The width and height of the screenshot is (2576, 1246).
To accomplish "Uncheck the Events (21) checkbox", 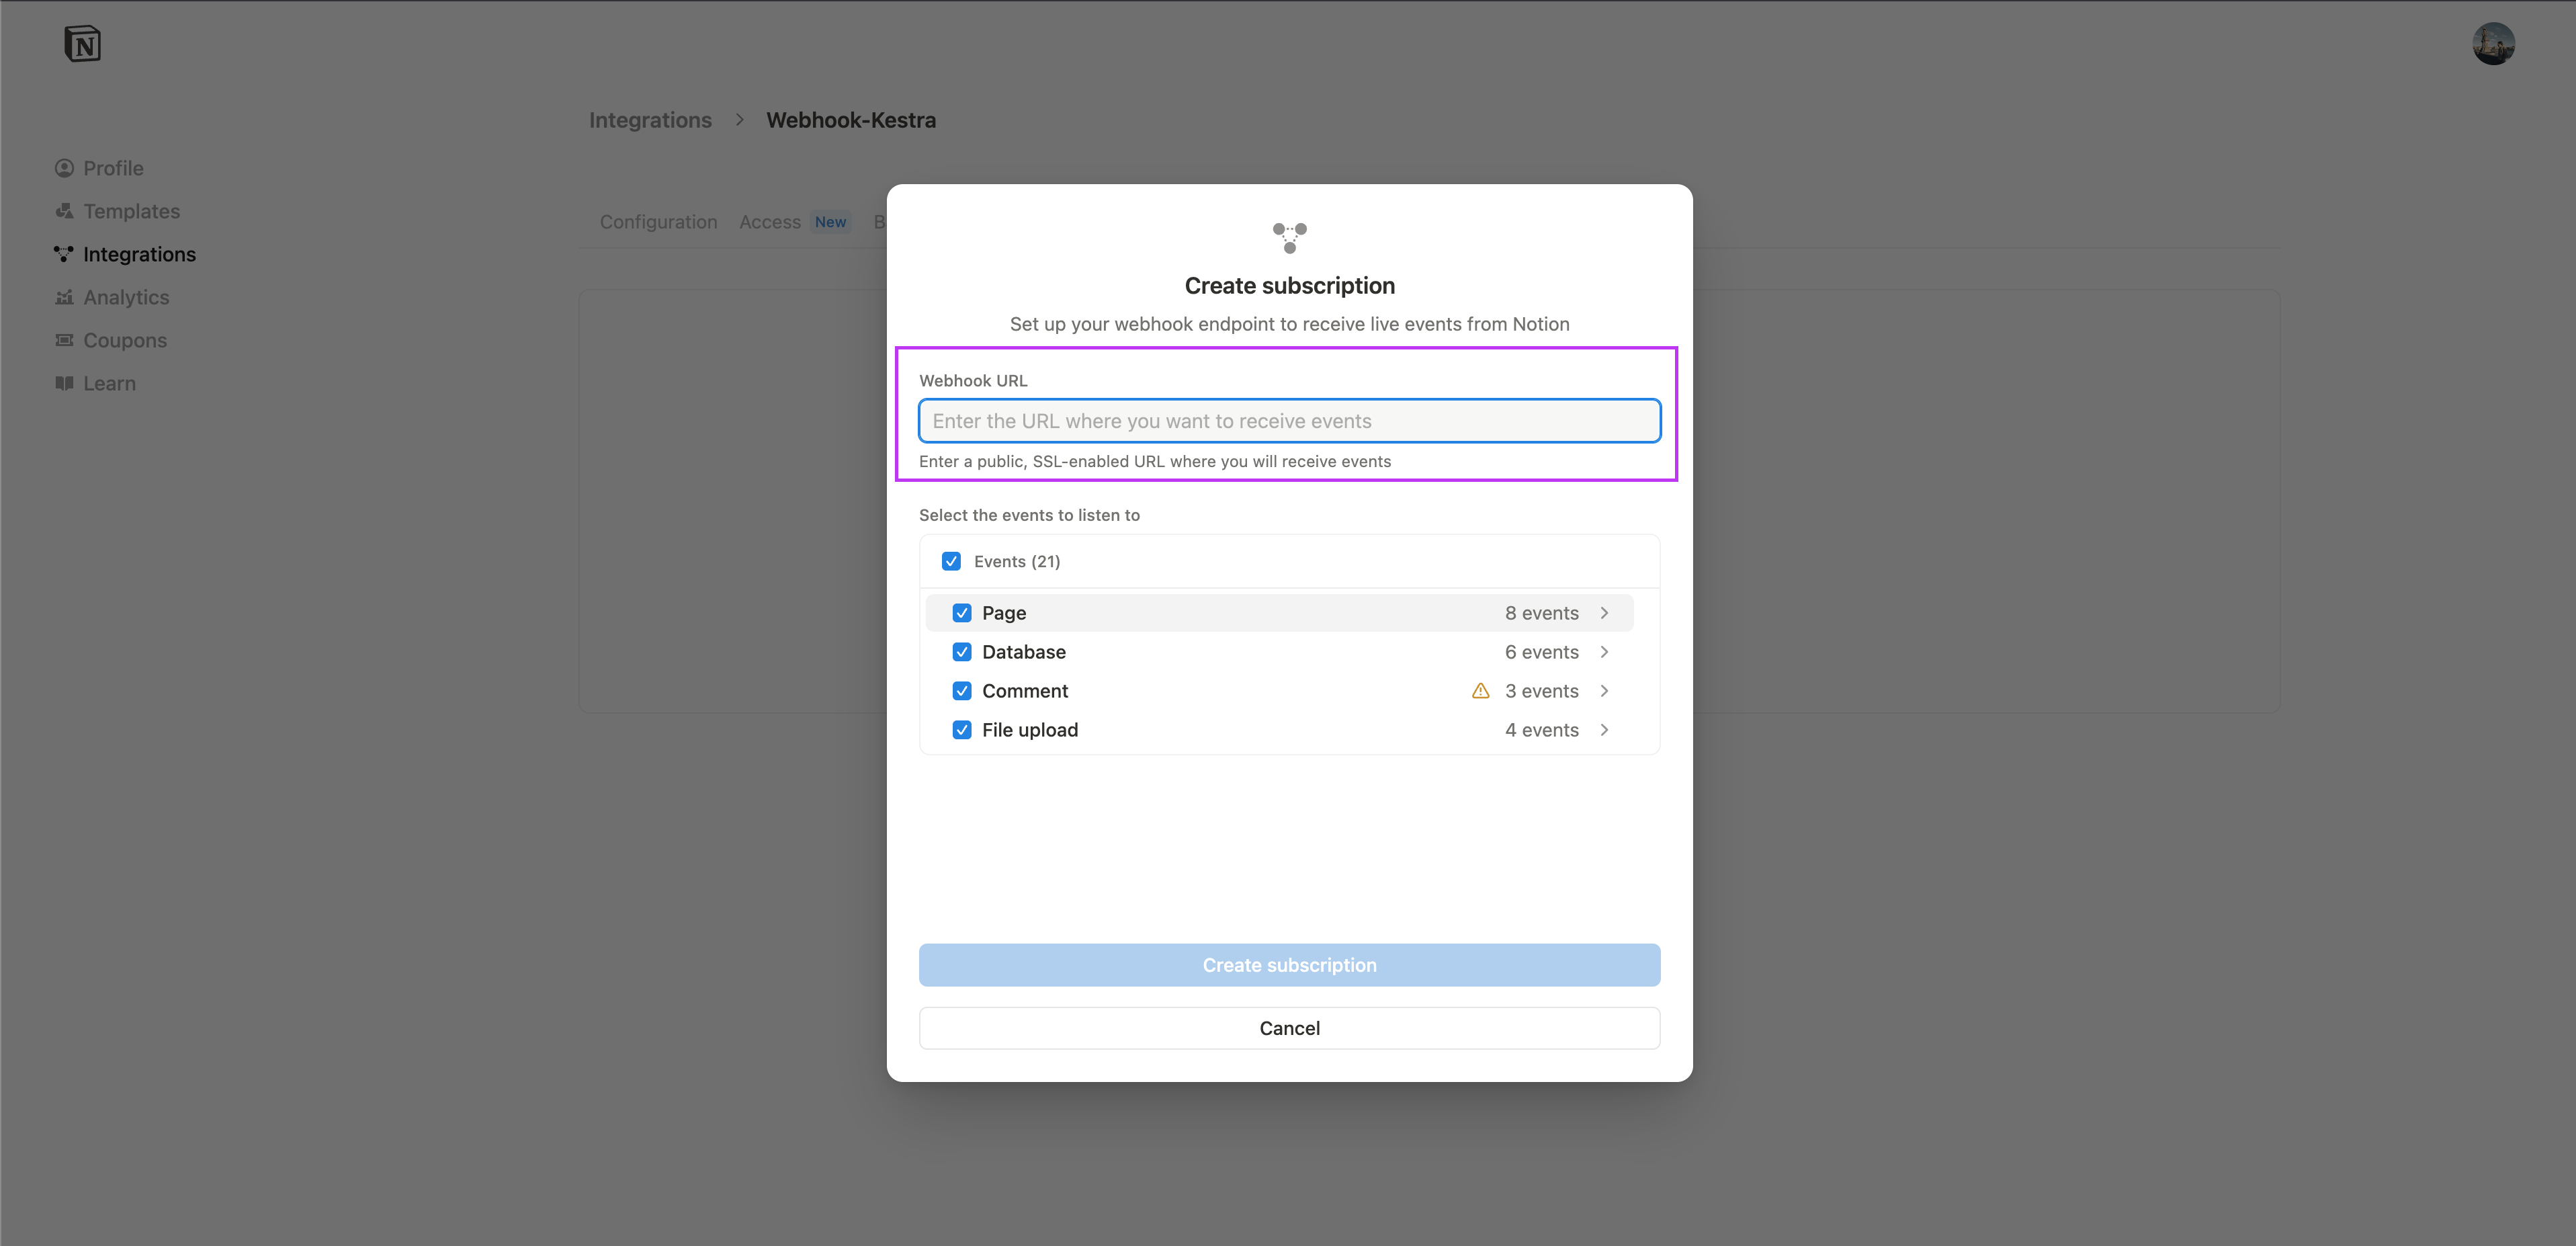I will 951,561.
